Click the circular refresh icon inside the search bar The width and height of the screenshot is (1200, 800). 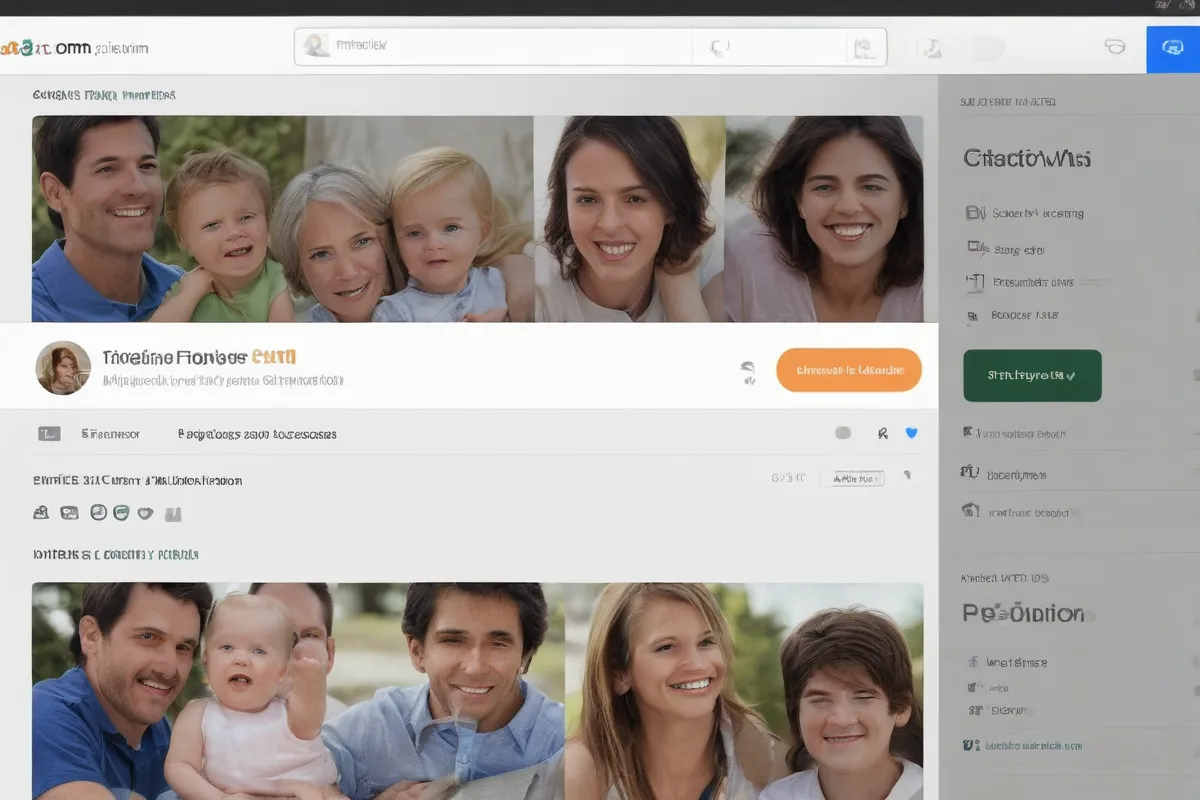(719, 47)
